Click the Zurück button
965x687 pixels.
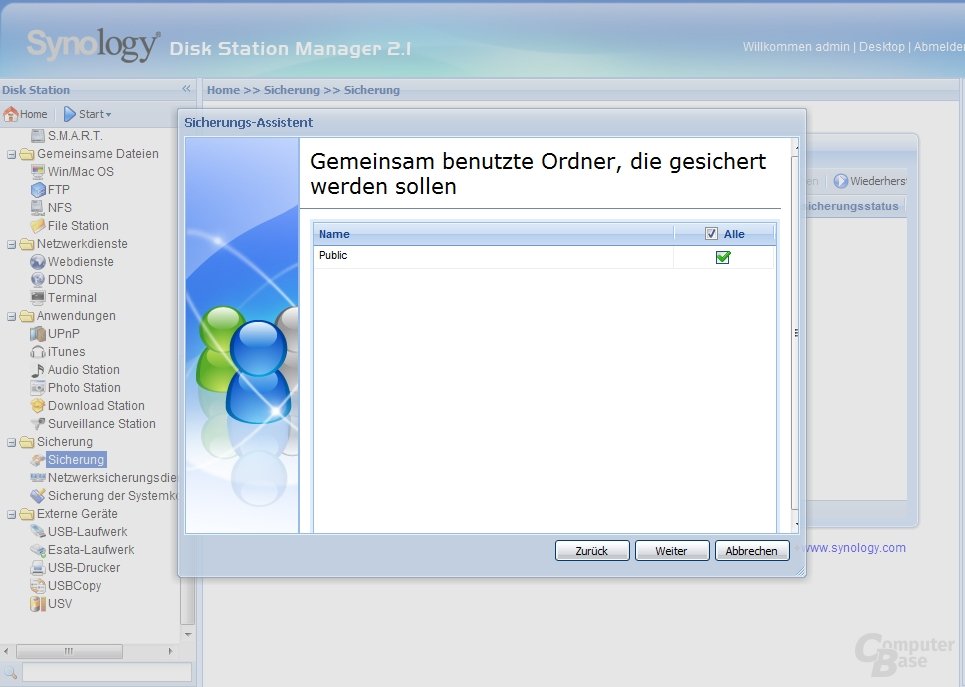coord(592,550)
